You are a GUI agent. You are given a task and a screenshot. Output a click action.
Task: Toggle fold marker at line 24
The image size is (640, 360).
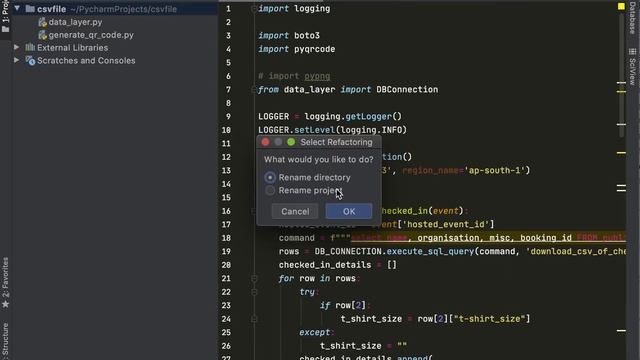pos(254,319)
